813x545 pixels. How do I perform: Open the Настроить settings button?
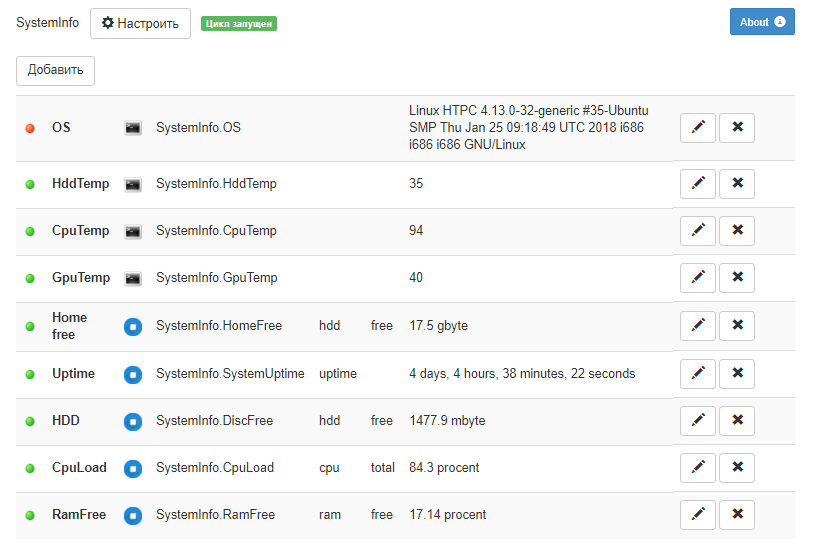[x=140, y=23]
